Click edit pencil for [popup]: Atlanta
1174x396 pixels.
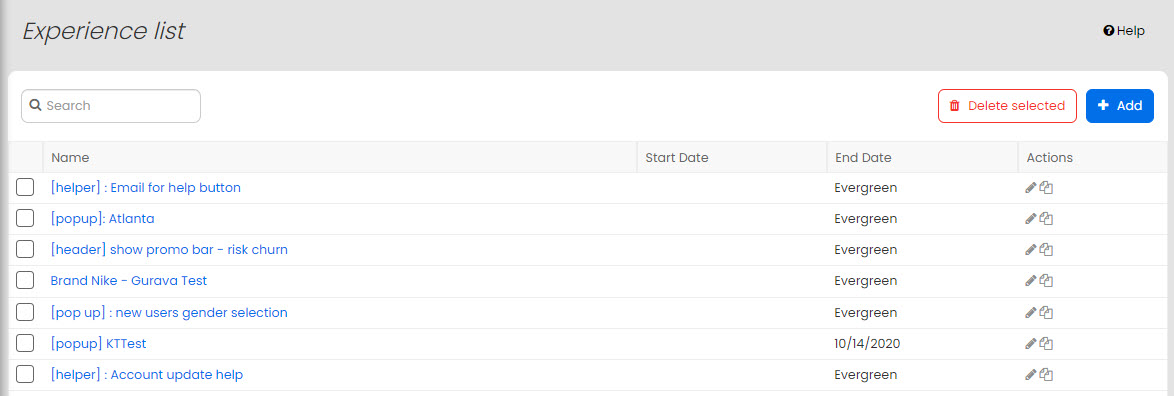click(x=1031, y=219)
